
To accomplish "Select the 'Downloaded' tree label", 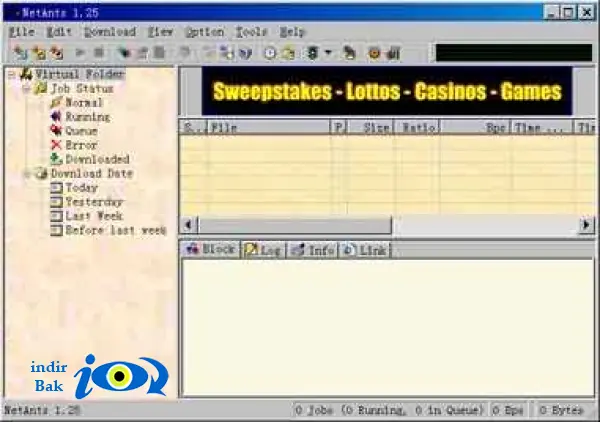I will [98, 159].
